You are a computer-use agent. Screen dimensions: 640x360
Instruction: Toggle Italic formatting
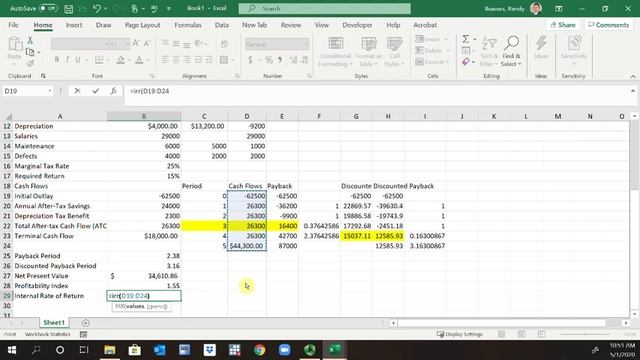point(67,60)
